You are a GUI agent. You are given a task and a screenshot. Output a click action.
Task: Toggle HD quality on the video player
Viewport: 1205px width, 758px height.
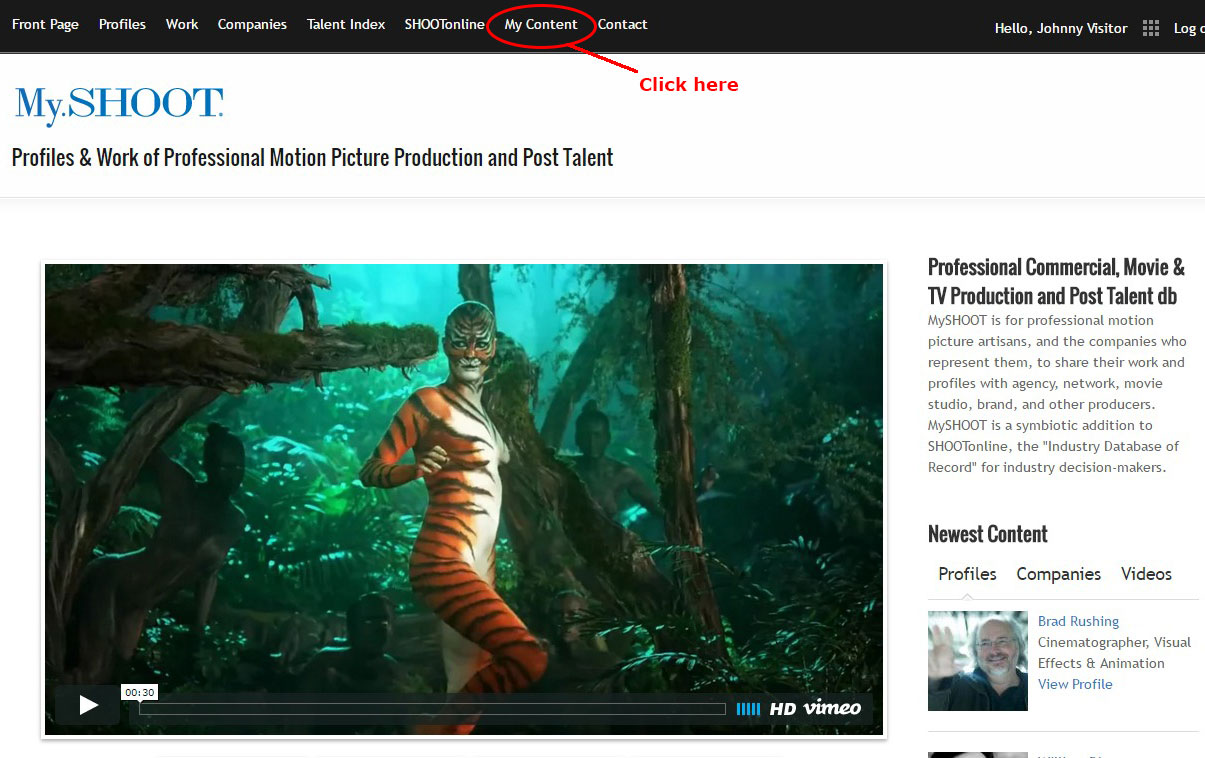click(x=782, y=709)
